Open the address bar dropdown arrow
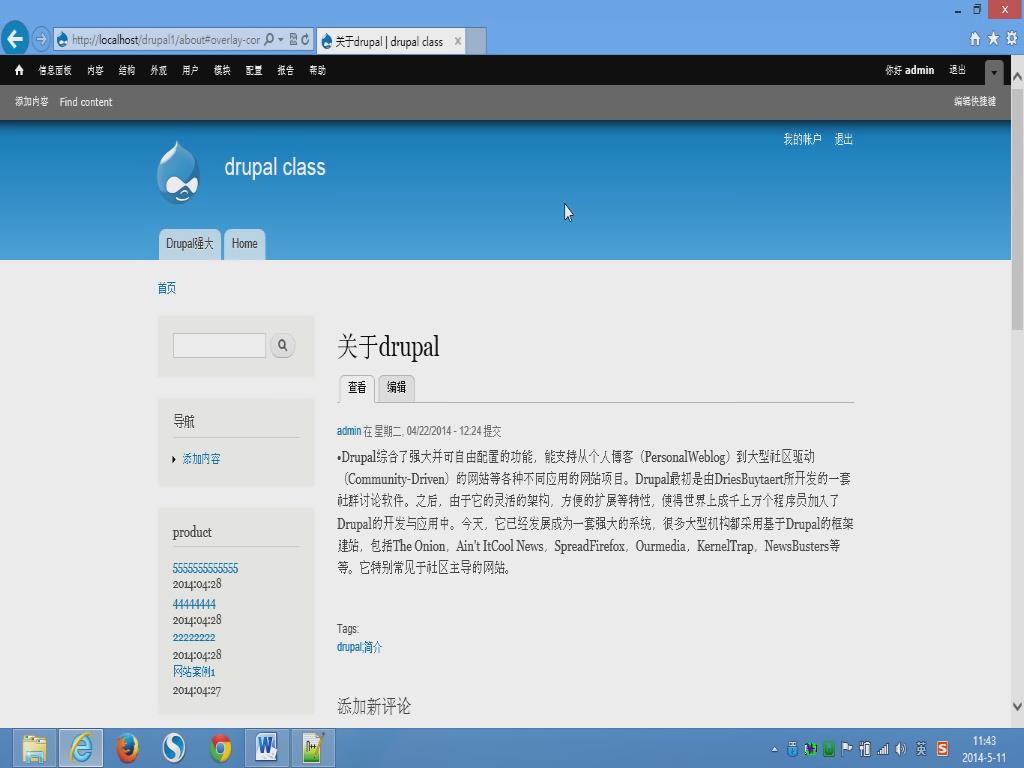The width and height of the screenshot is (1024, 768). pyautogui.click(x=281, y=39)
